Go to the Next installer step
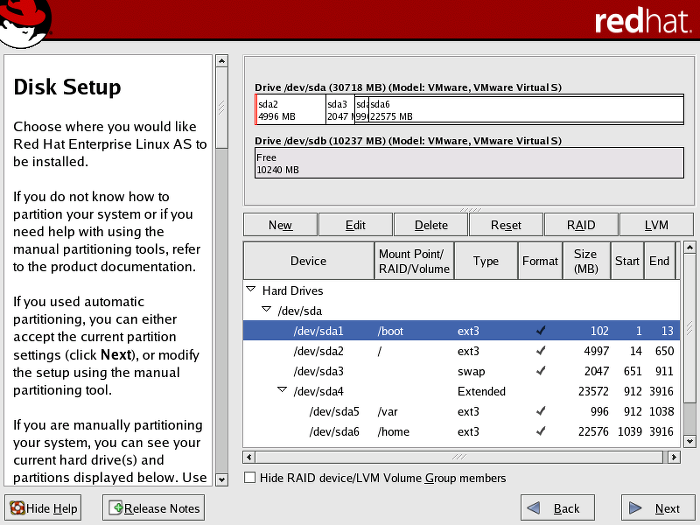The width and height of the screenshot is (700, 525). (657, 508)
